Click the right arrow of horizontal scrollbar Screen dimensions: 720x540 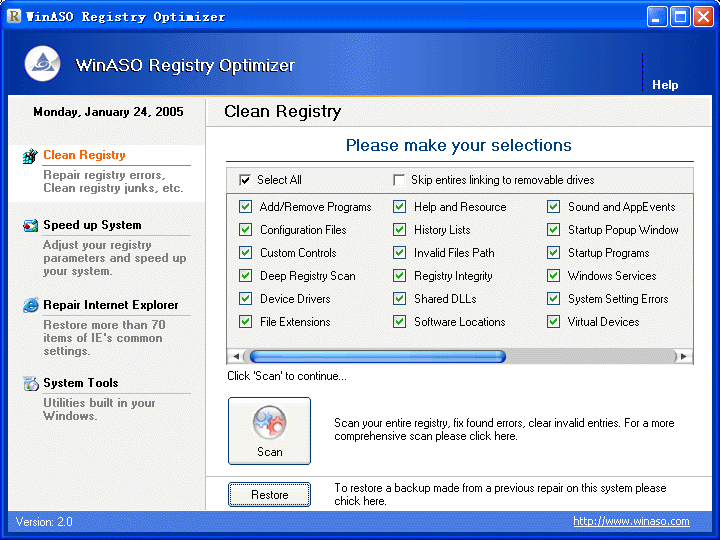pos(684,356)
